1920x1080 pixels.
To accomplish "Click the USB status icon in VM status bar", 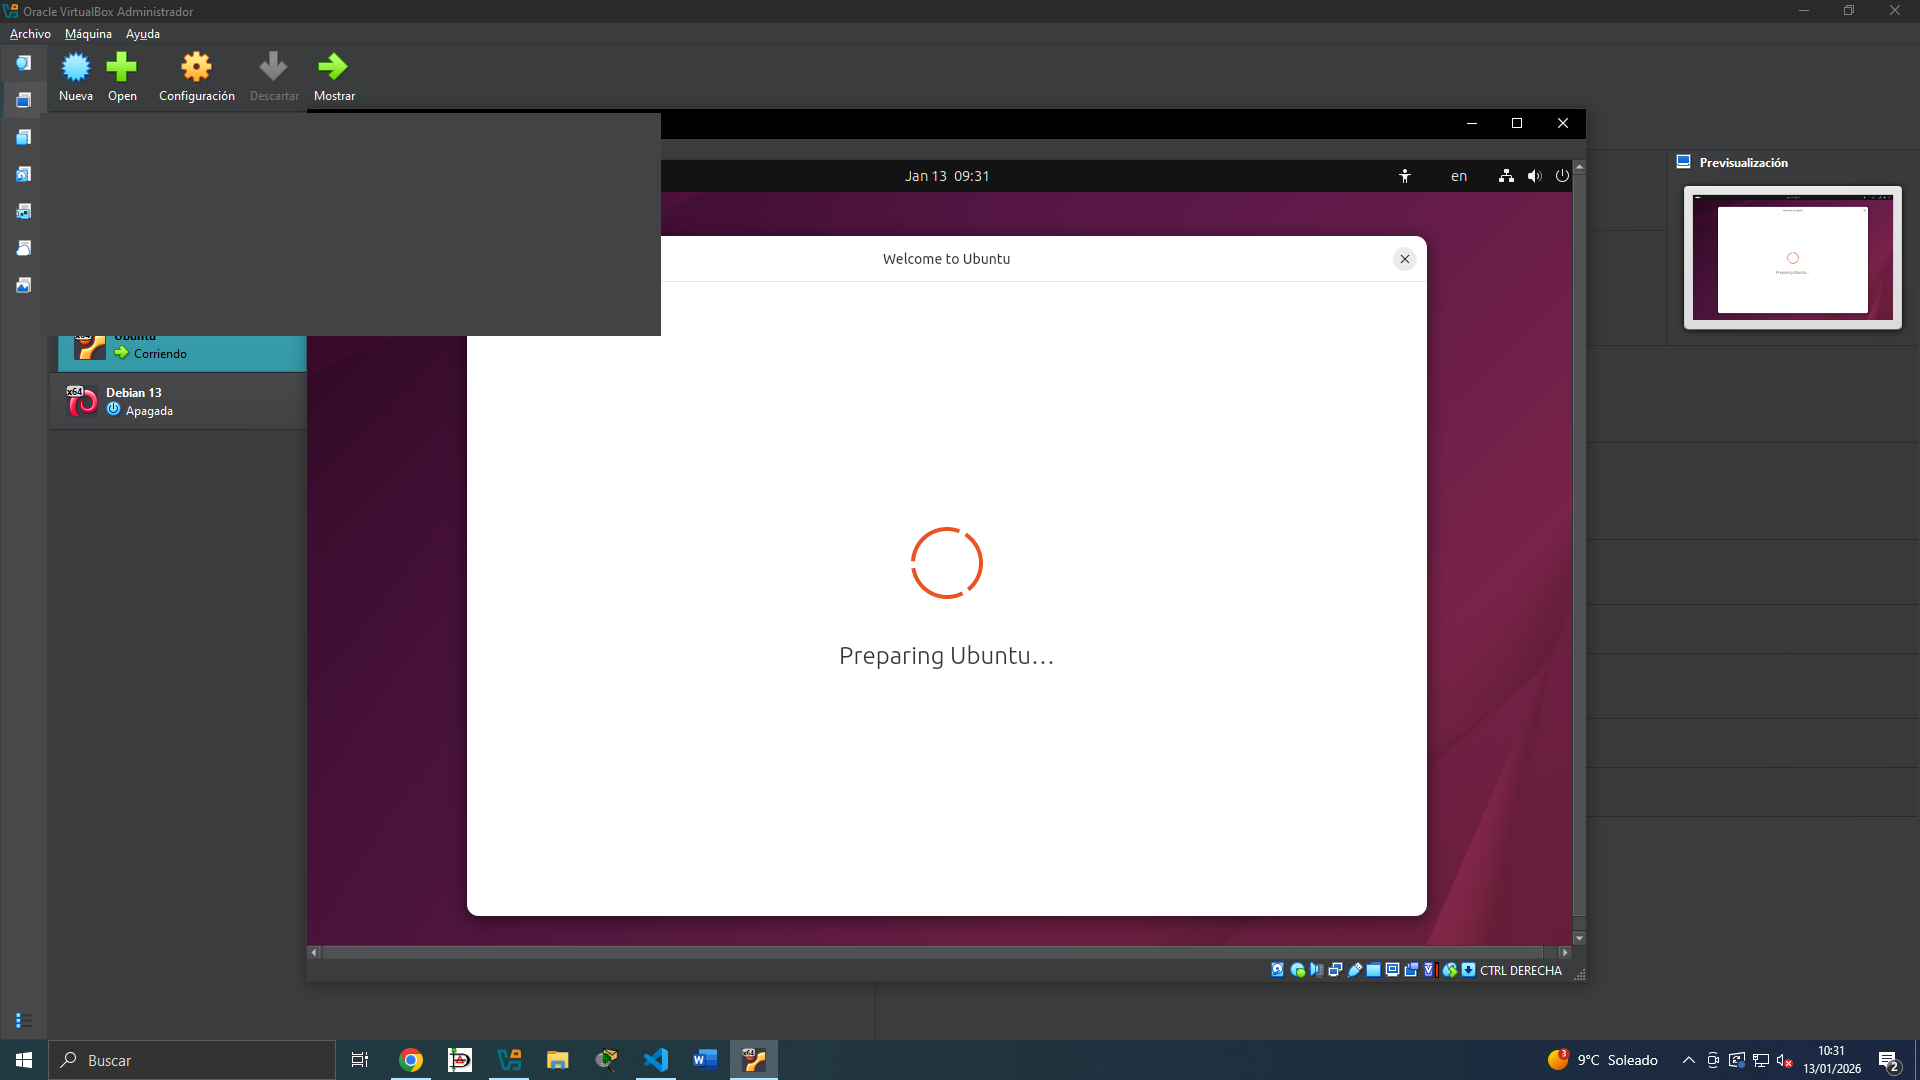I will pyautogui.click(x=1355, y=970).
